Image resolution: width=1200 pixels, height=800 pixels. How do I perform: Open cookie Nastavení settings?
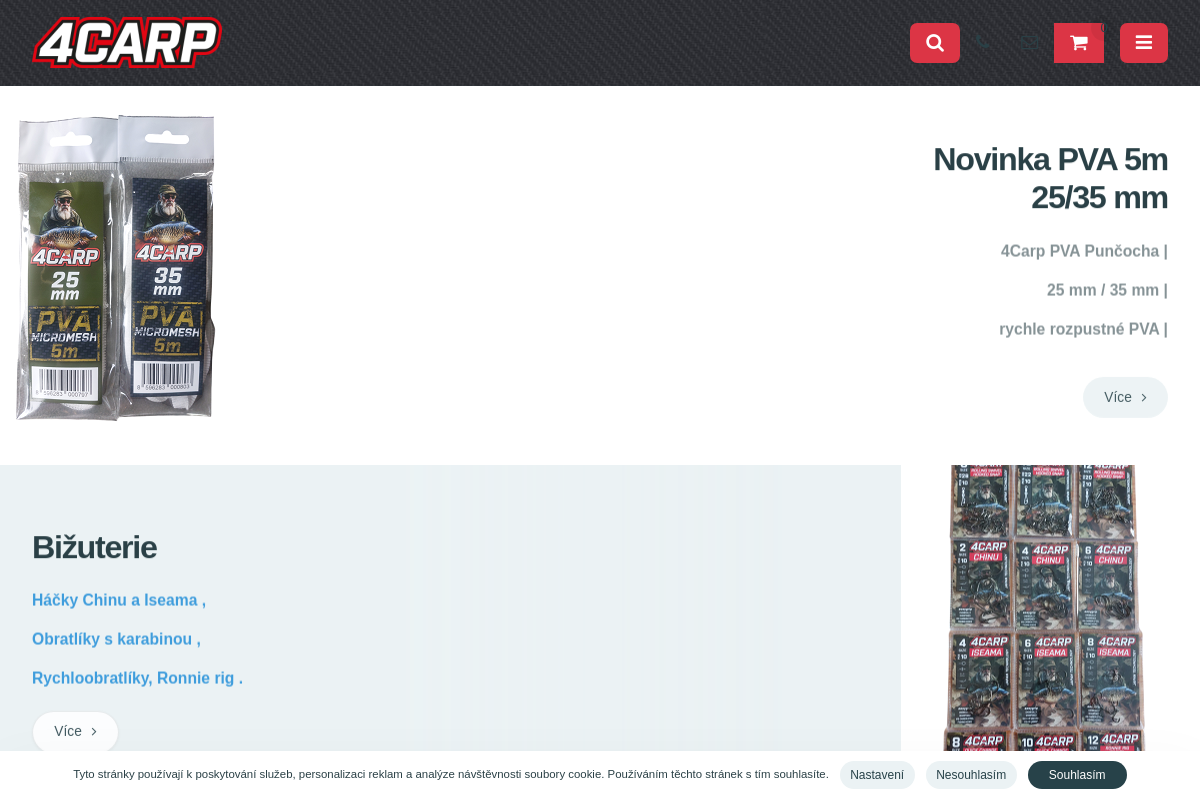[877, 775]
